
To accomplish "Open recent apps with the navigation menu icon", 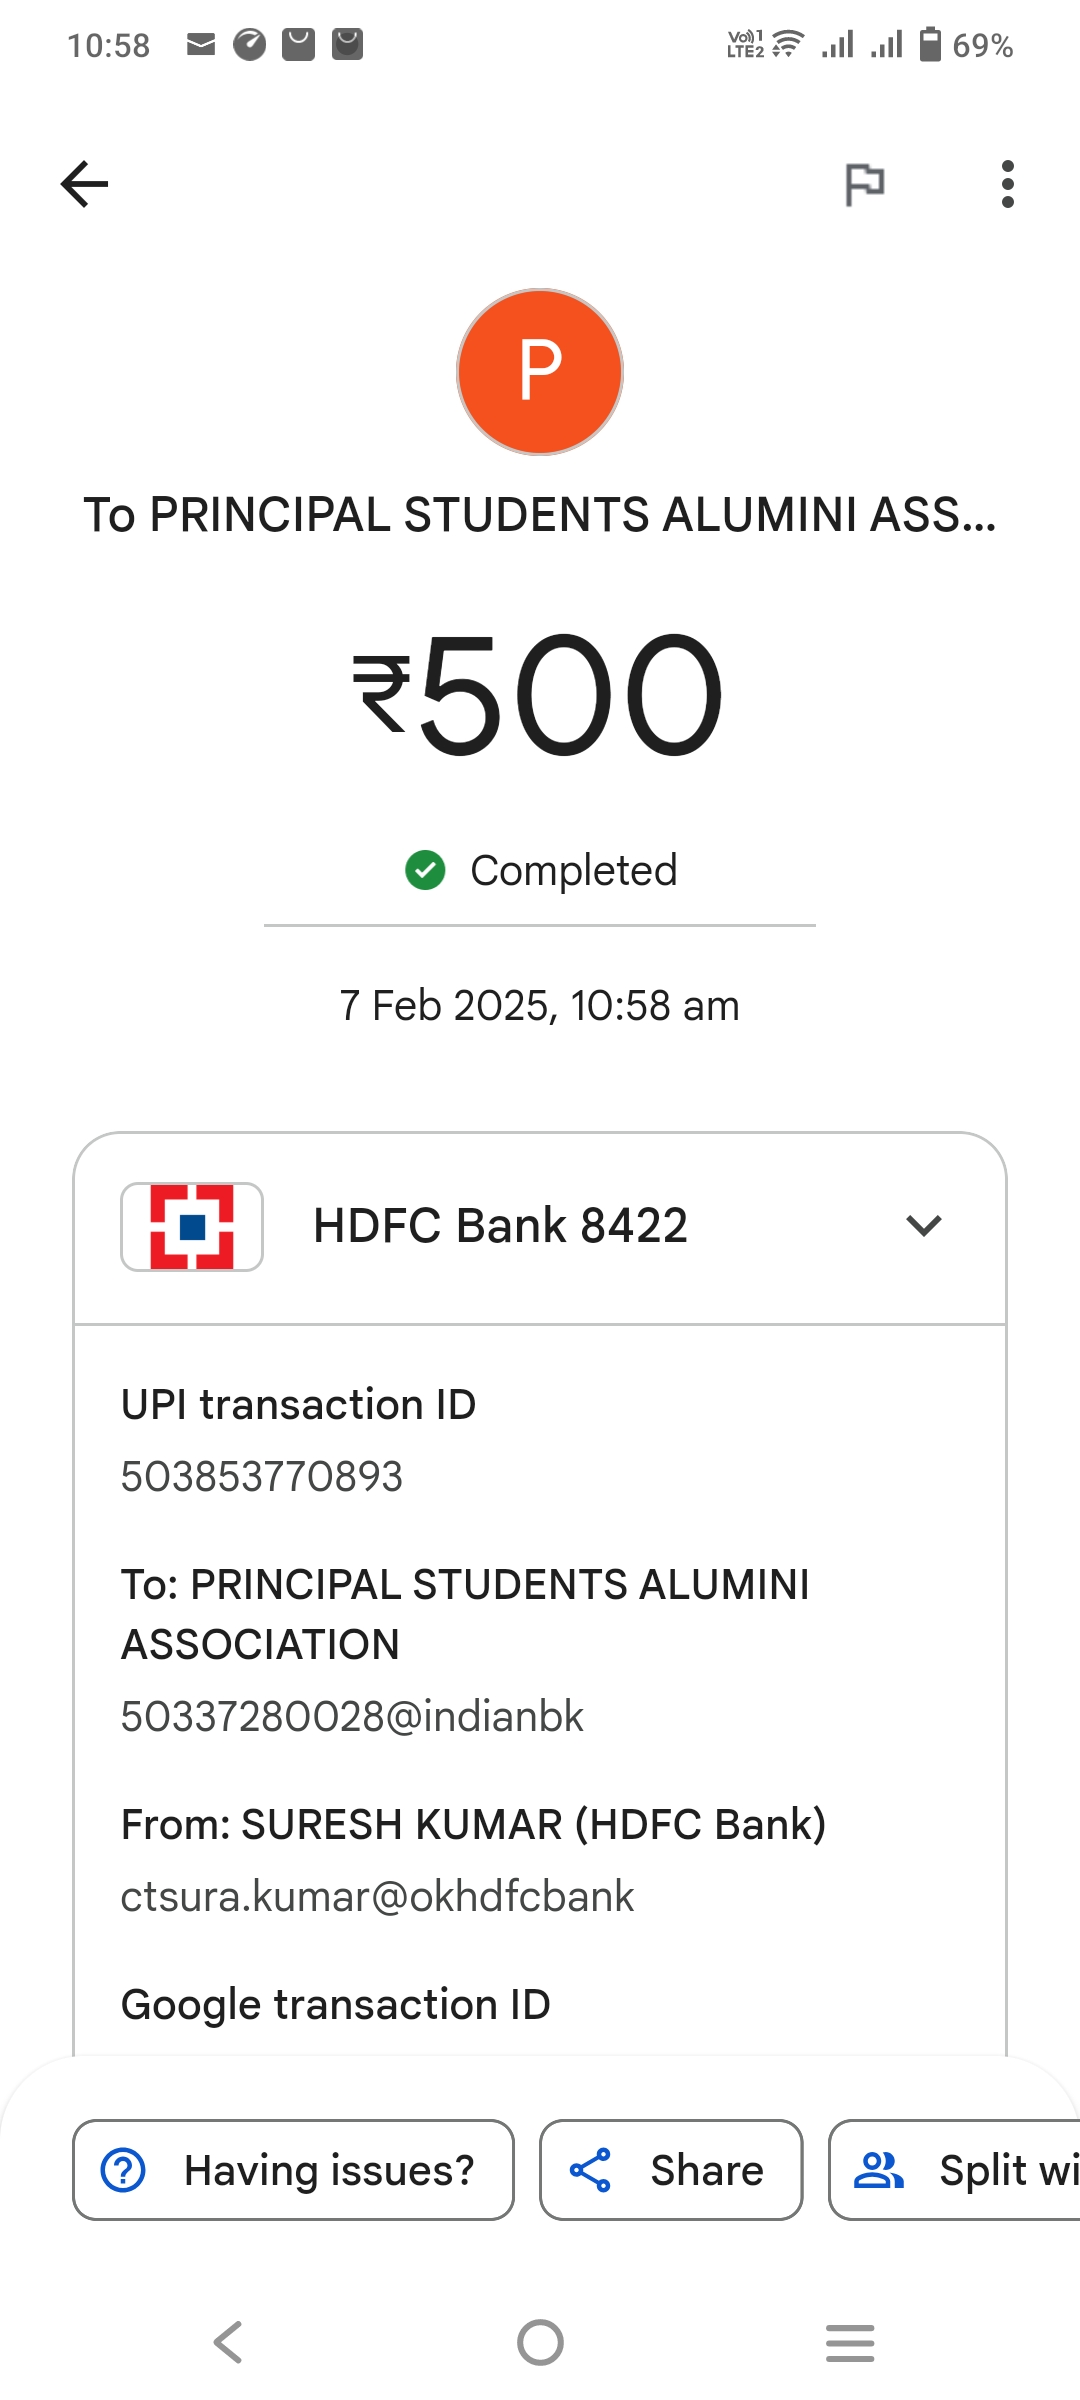I will tap(850, 2343).
